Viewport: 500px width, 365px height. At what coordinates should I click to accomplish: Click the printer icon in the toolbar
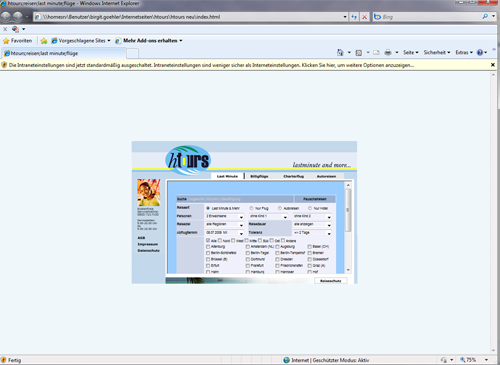point(388,52)
